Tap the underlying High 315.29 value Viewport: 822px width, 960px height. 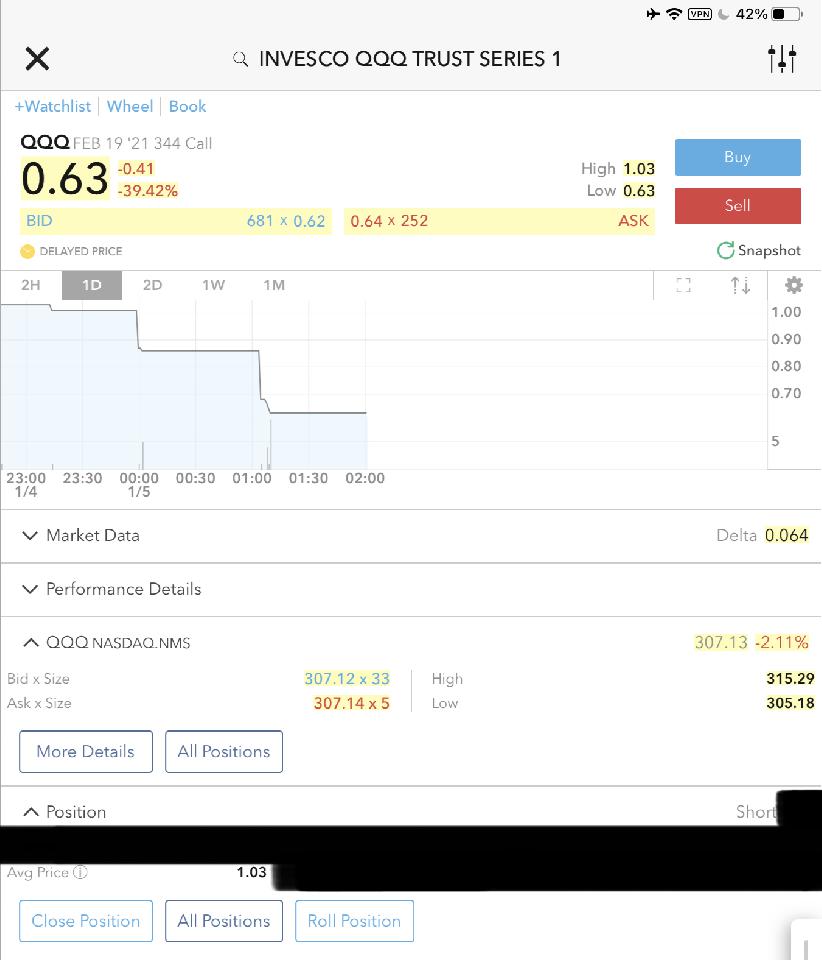coord(790,679)
